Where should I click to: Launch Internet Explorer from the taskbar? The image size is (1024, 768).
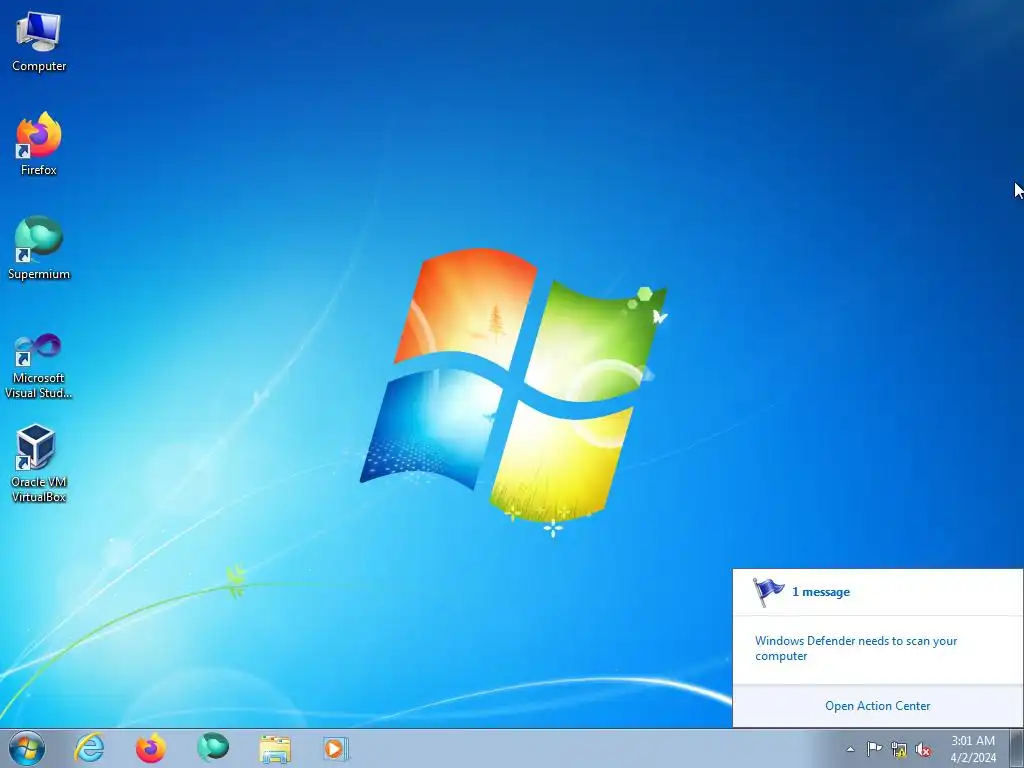89,748
